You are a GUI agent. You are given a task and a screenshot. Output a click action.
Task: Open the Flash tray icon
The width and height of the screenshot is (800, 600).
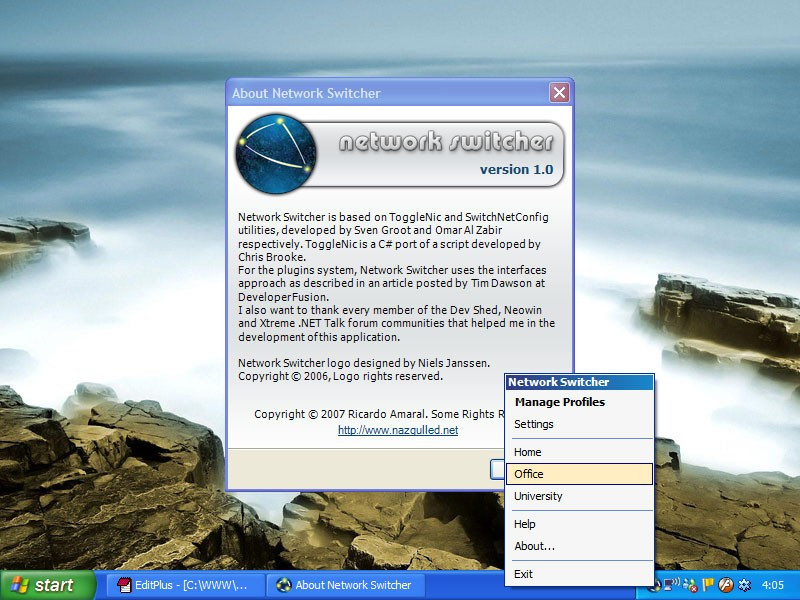click(726, 585)
